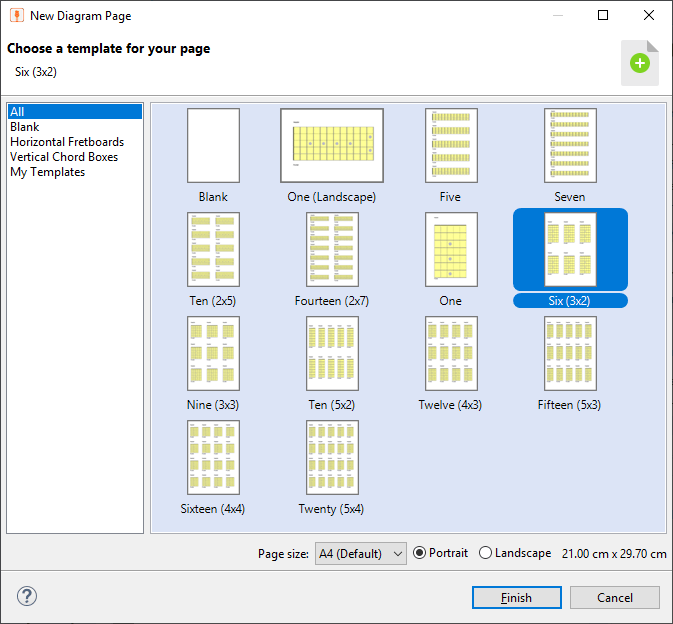Select the Blank category in list
The width and height of the screenshot is (673, 624).
tap(24, 127)
